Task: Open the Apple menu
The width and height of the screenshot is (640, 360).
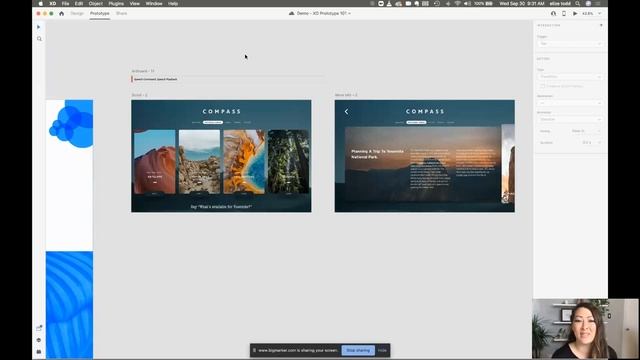Action: click(x=40, y=3)
